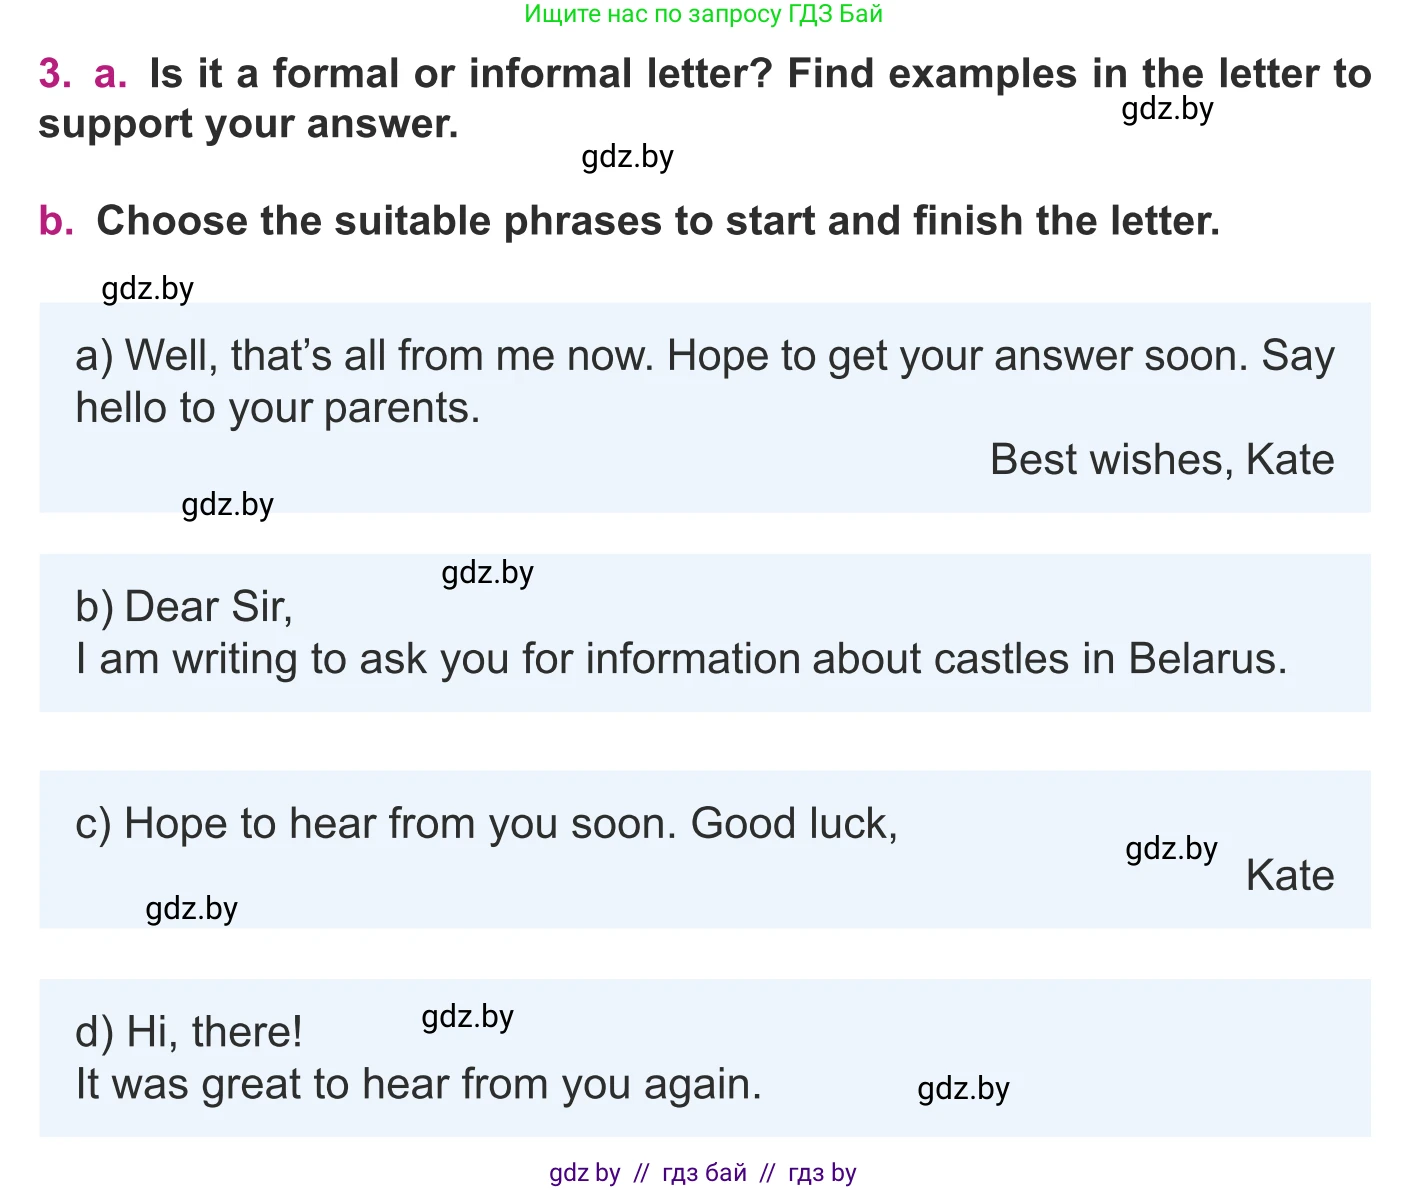
Task: Click the footer "гдз бай" text
Action: point(704,1173)
